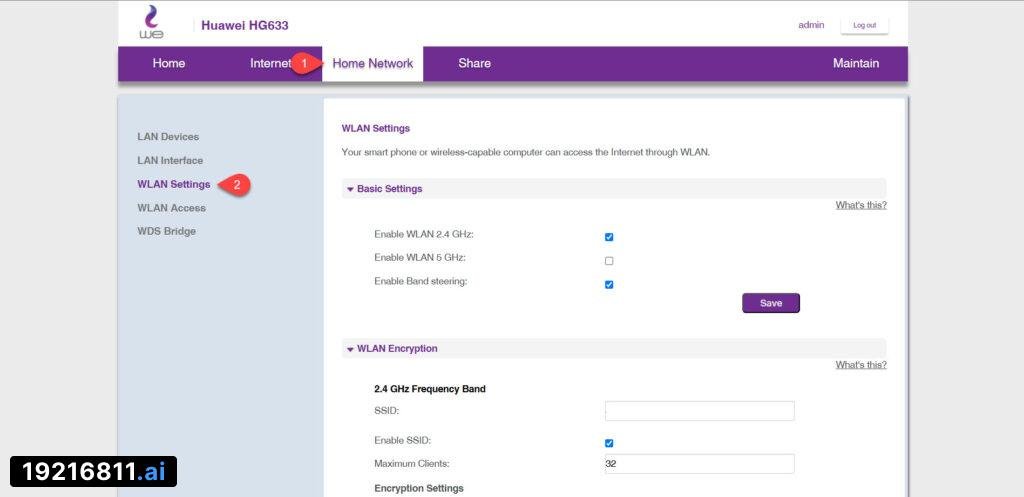Click the admin username link

pyautogui.click(x=811, y=25)
